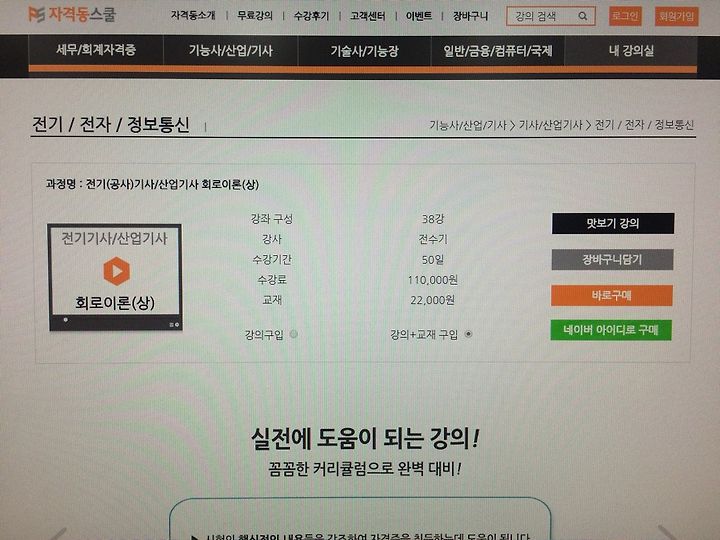Open 수강후기 menu

[x=311, y=16]
